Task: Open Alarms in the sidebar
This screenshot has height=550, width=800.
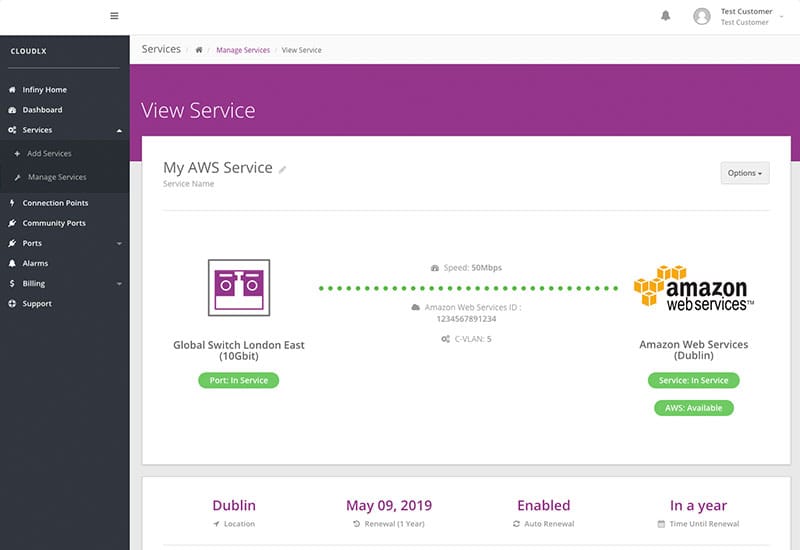Action: pyautogui.click(x=35, y=263)
